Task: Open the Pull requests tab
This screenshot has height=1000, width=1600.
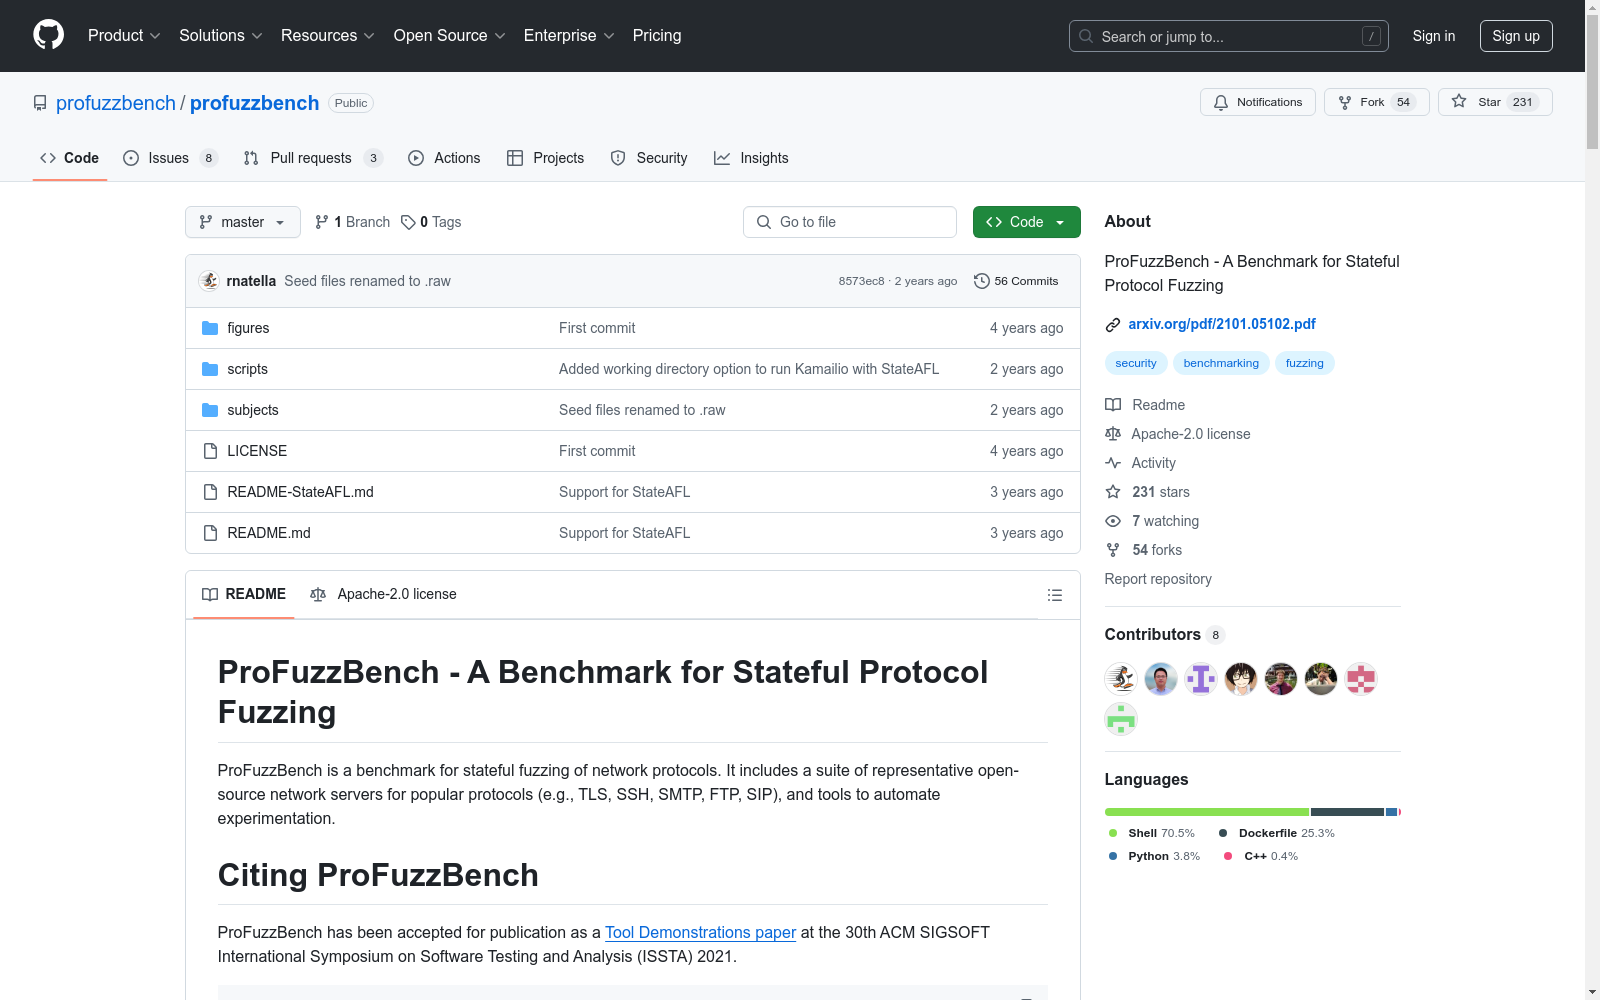Action: (311, 158)
